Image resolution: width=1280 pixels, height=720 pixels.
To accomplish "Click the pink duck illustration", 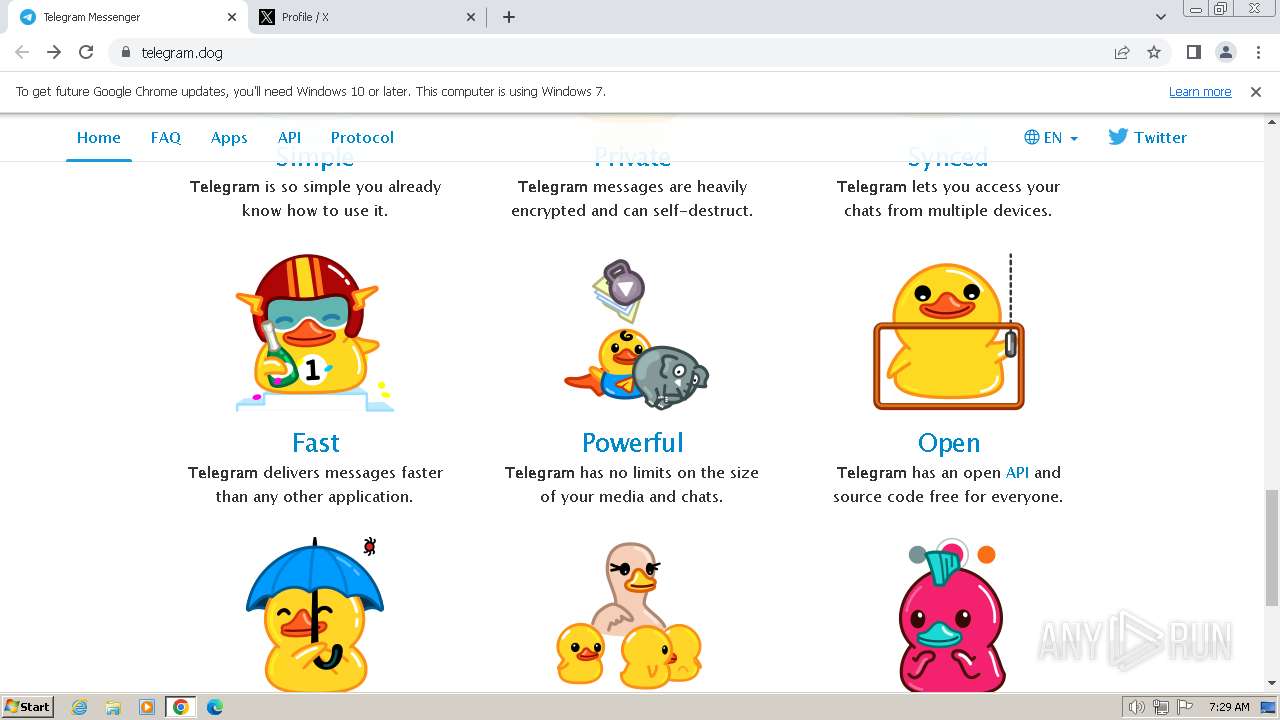I will 952,615.
